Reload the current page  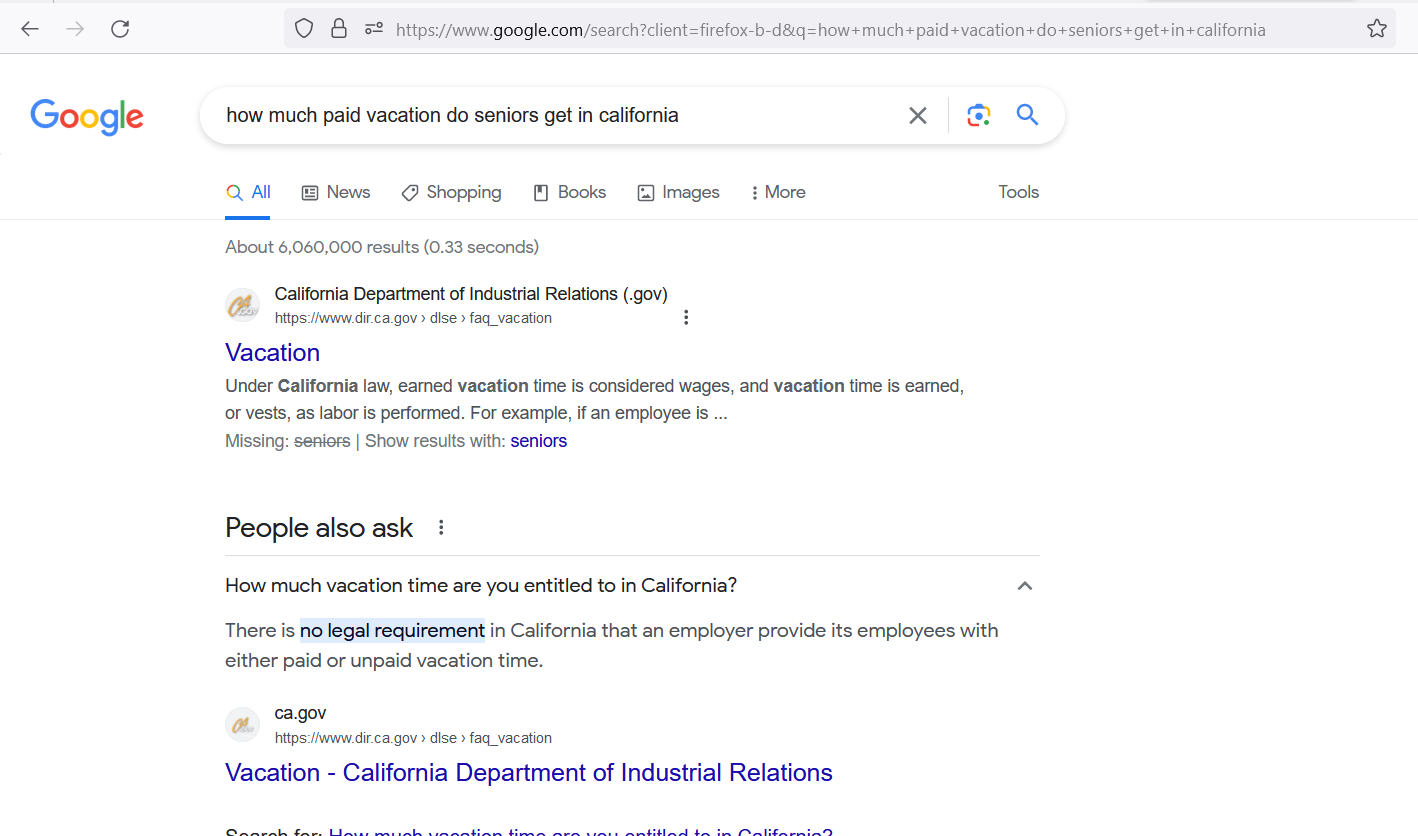[x=120, y=29]
